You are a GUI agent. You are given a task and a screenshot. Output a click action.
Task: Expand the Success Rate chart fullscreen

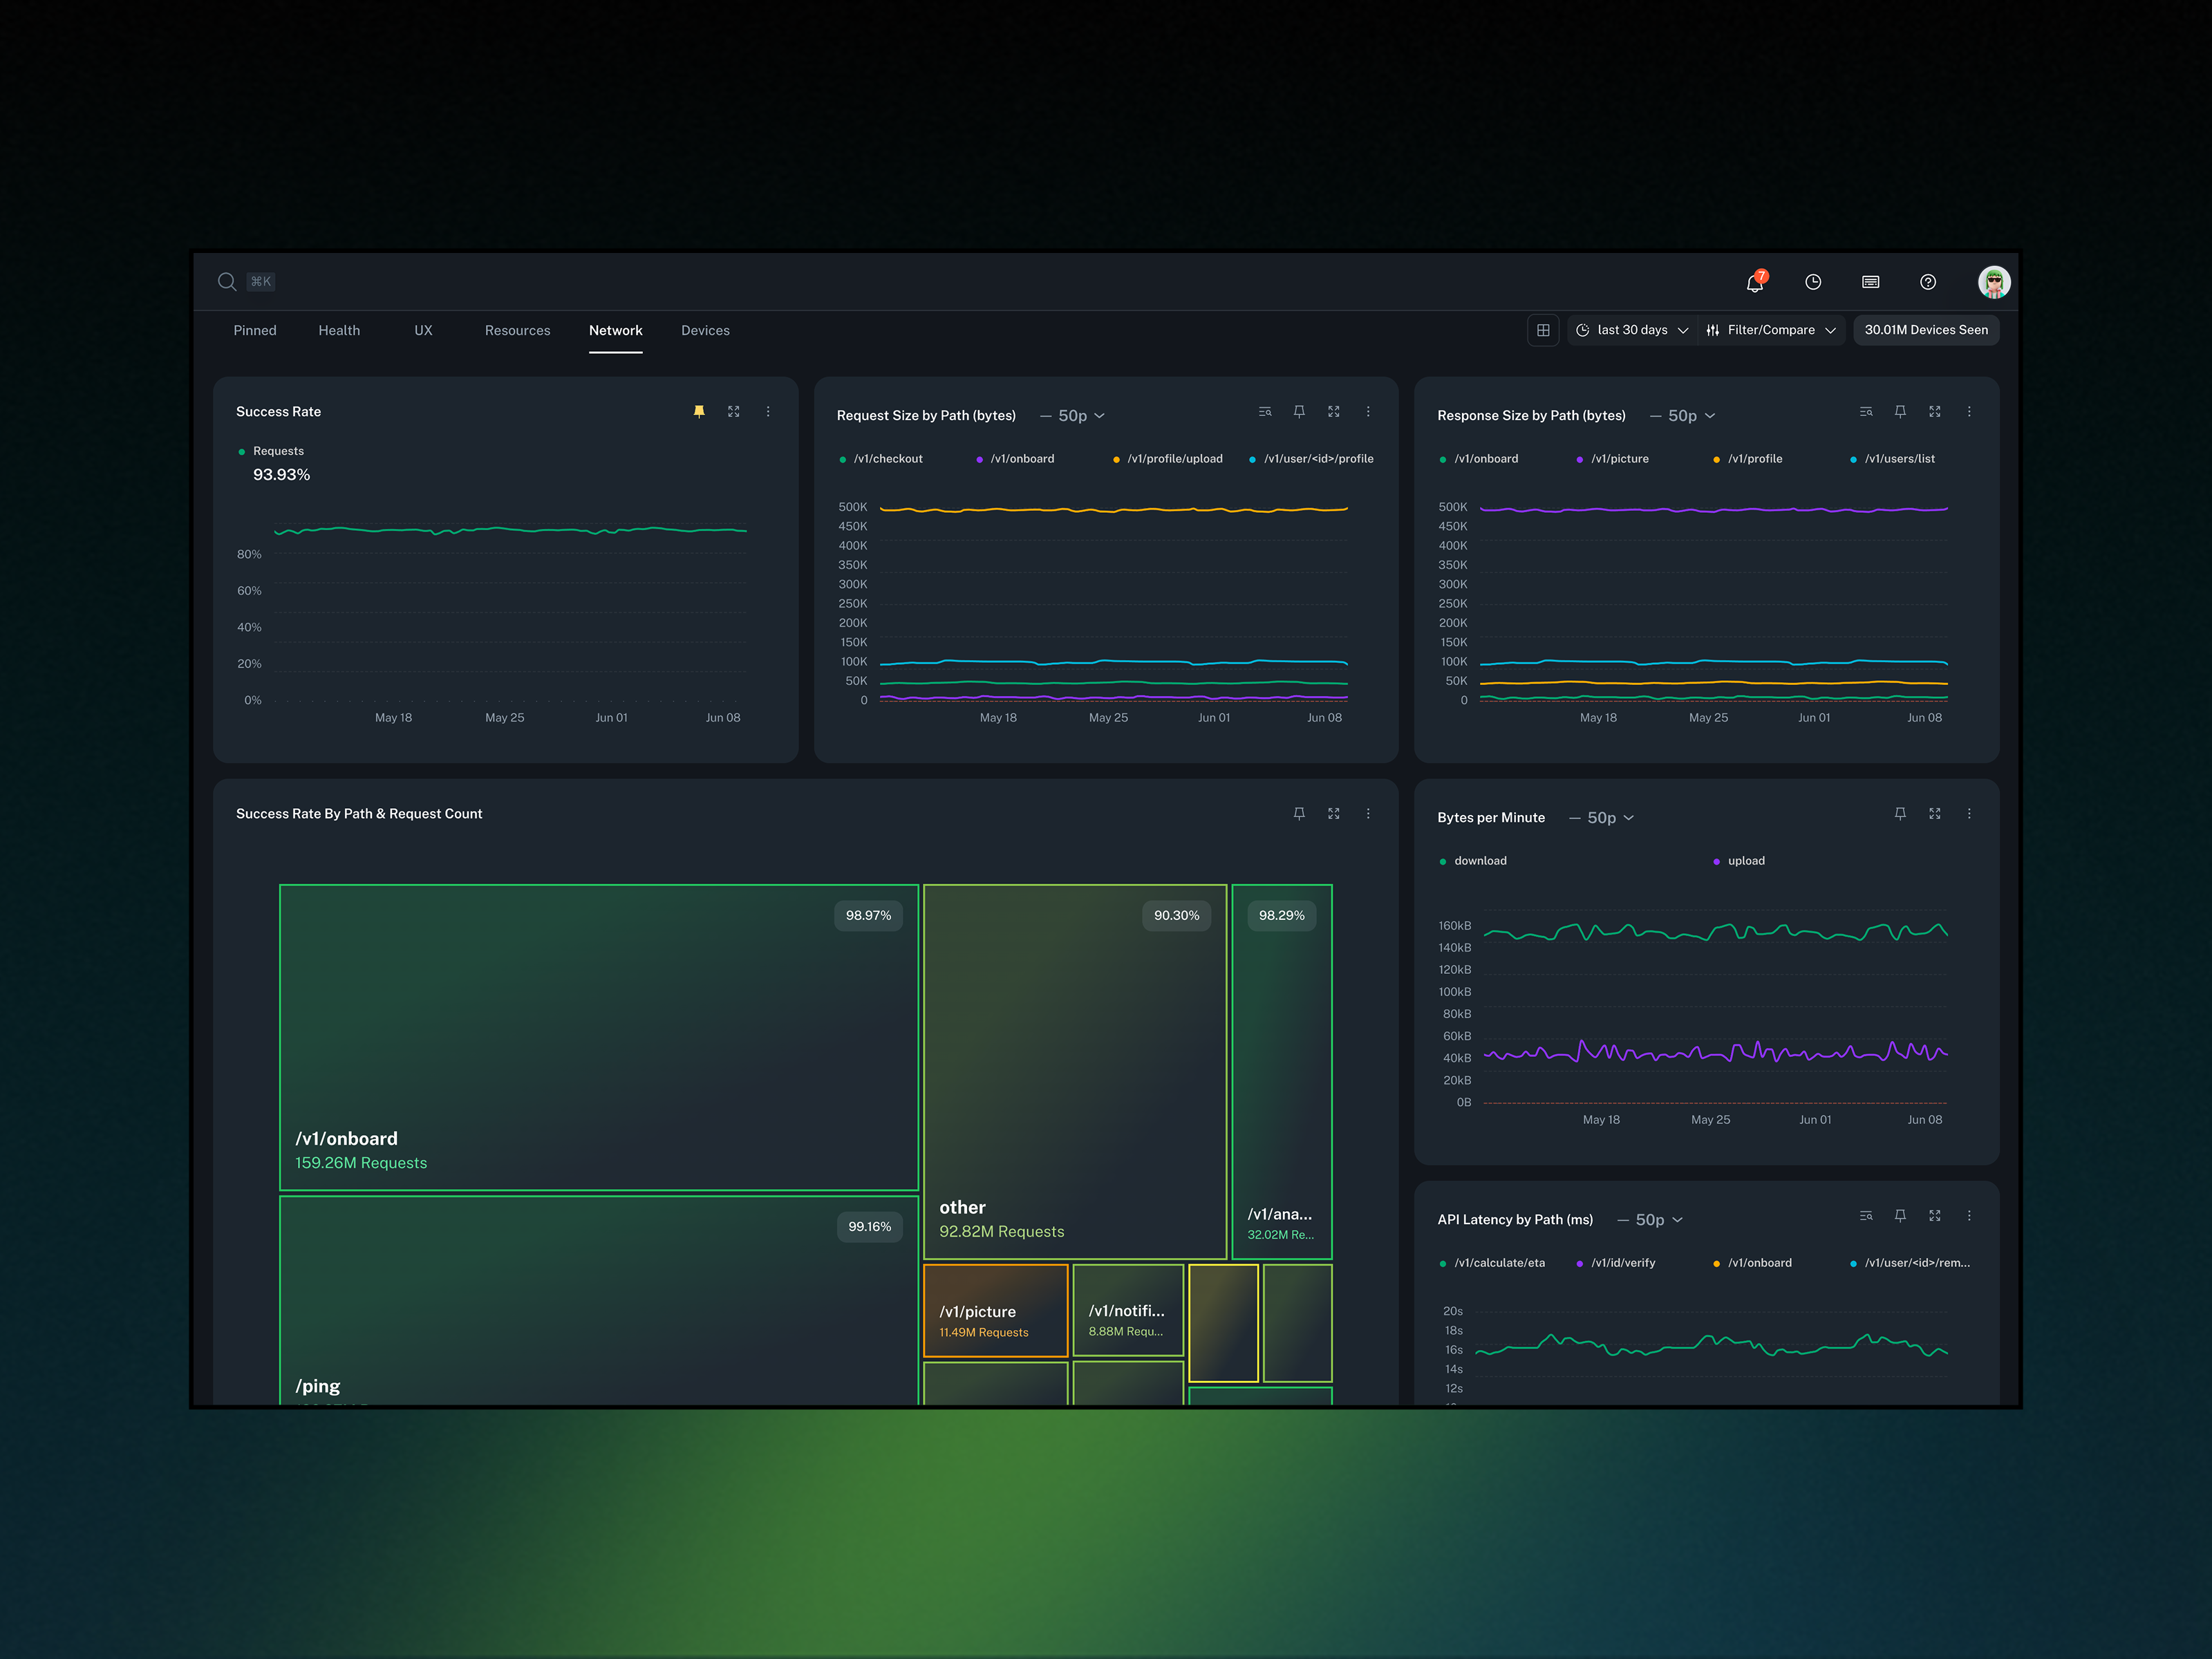(x=733, y=412)
